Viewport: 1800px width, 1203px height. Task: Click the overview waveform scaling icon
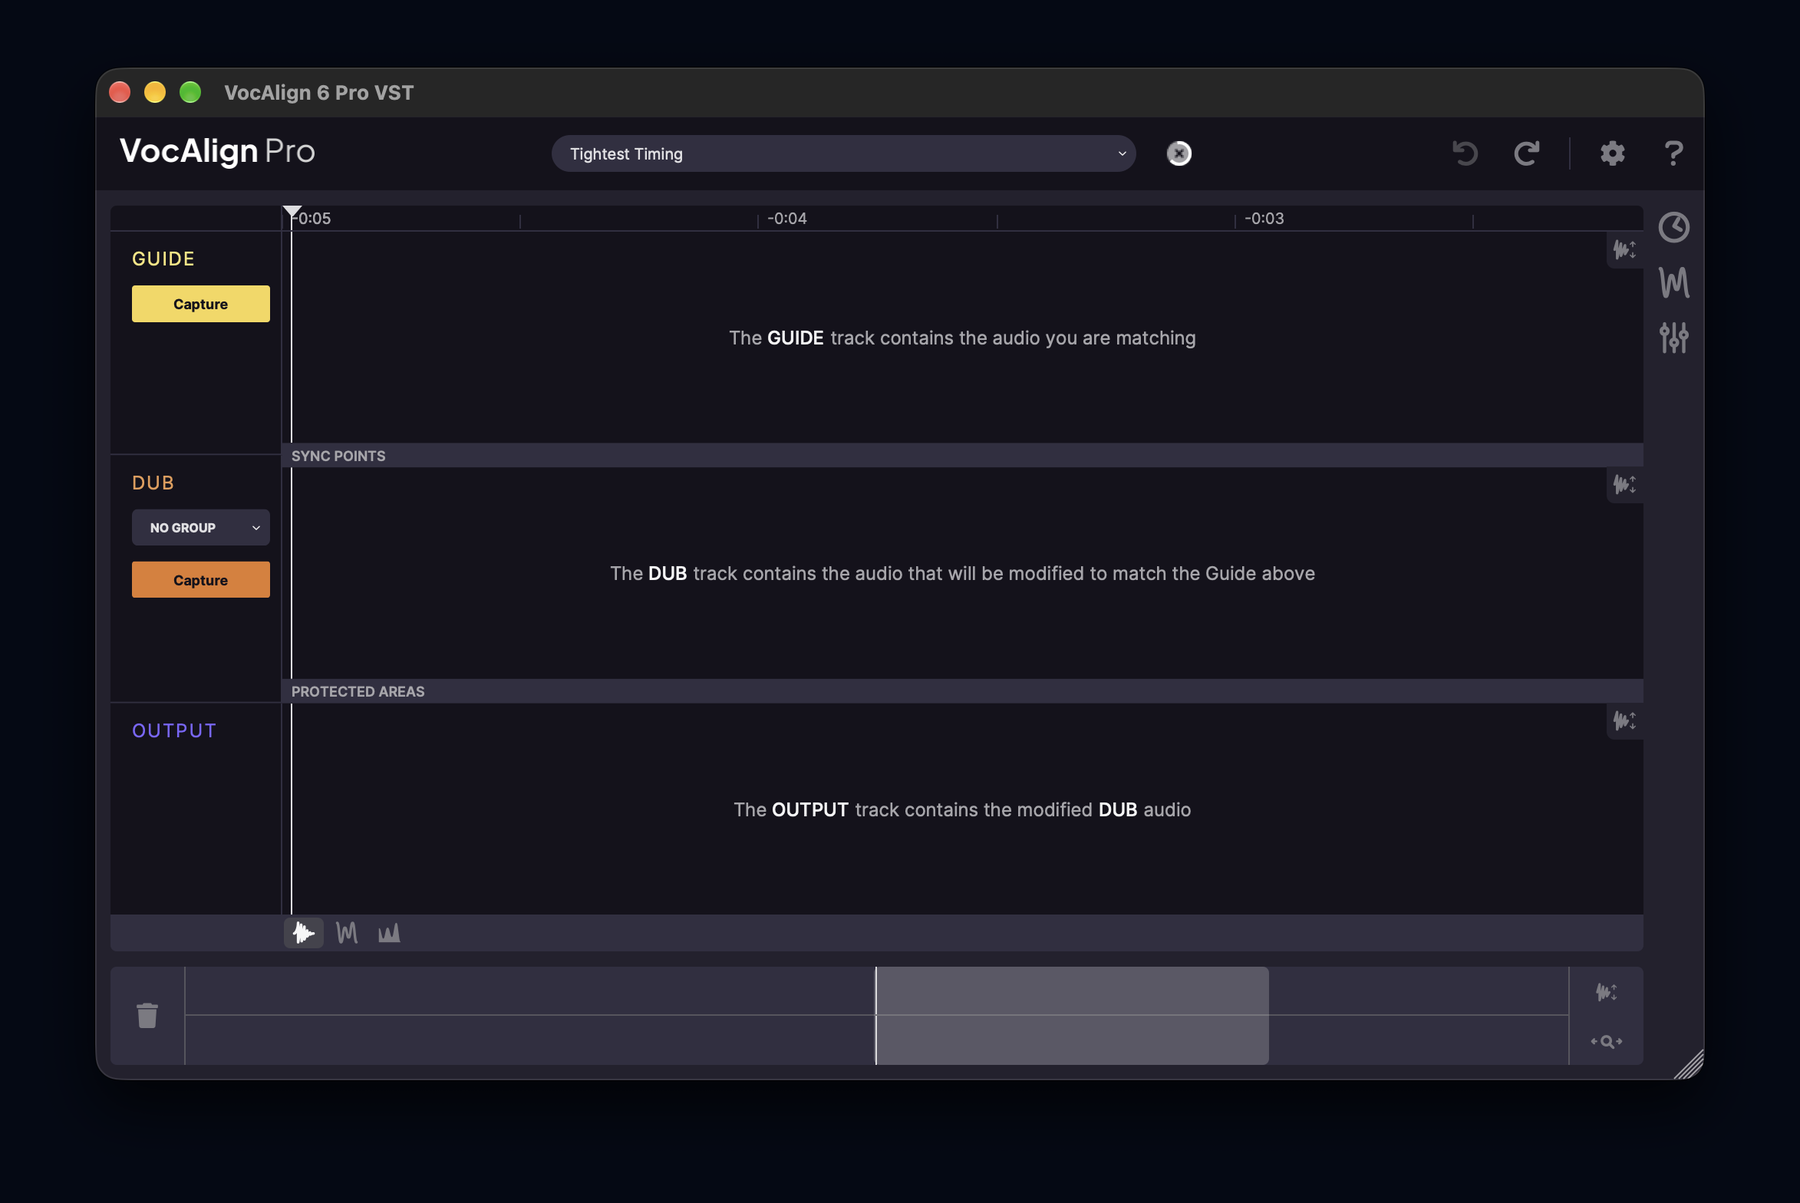click(x=1606, y=992)
